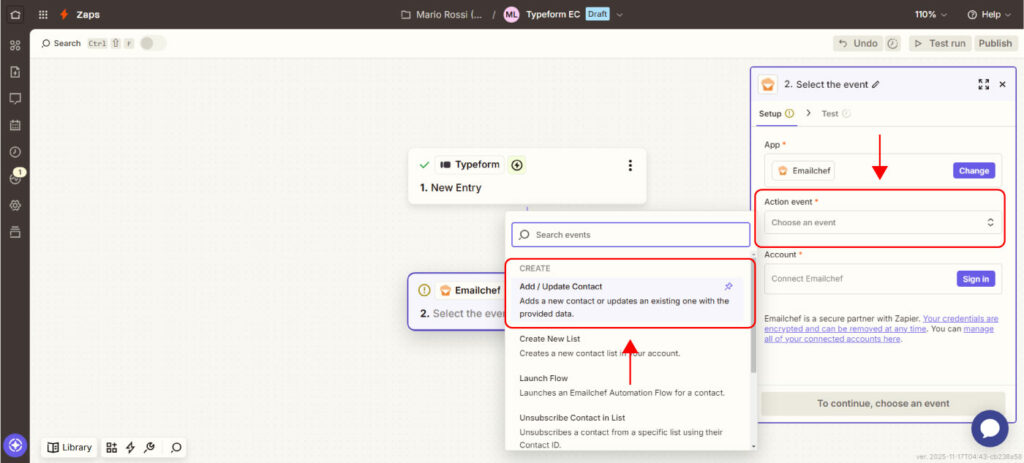Click the lightning bolt icon in bottom toolbar
Screen dimensions: 1024x463
point(130,447)
